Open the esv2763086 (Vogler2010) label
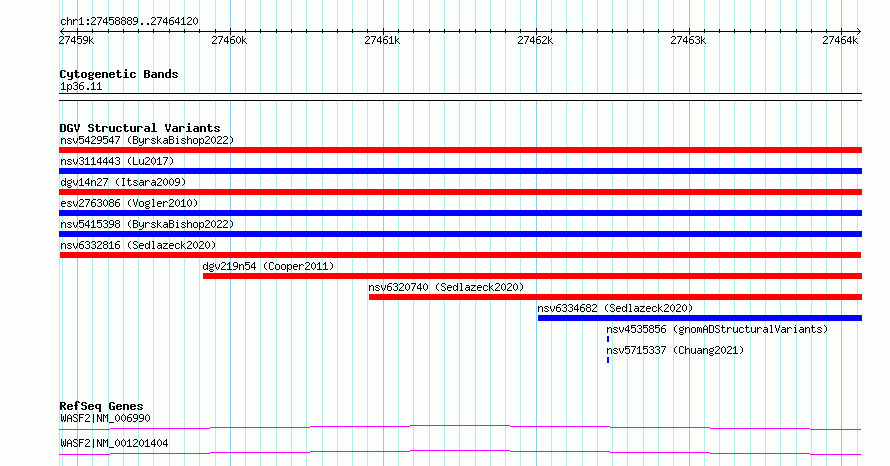The height and width of the screenshot is (466, 890). coord(129,203)
